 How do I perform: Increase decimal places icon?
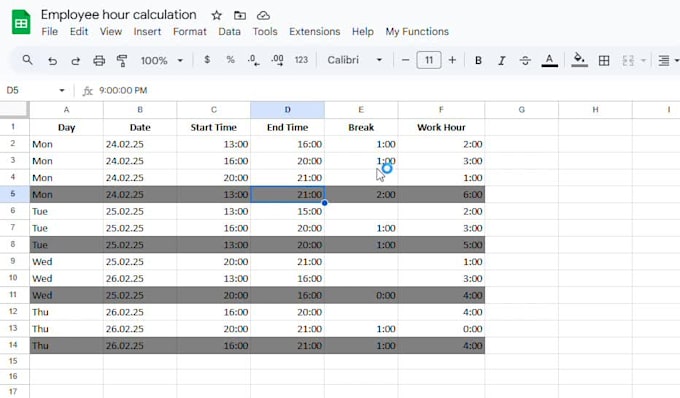pyautogui.click(x=277, y=60)
